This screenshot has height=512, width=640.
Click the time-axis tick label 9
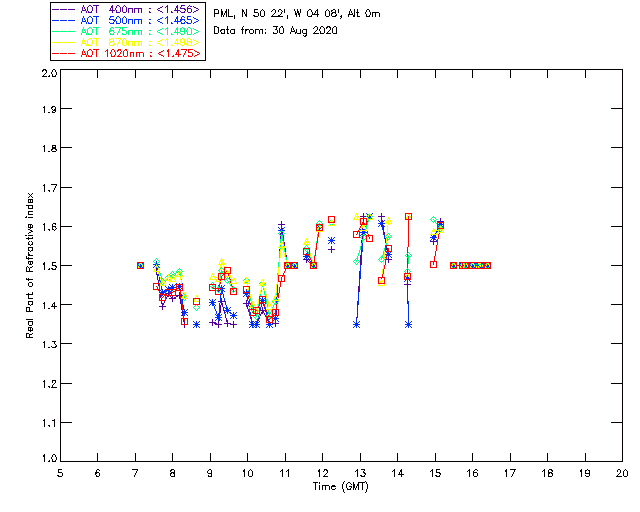[x=210, y=473]
